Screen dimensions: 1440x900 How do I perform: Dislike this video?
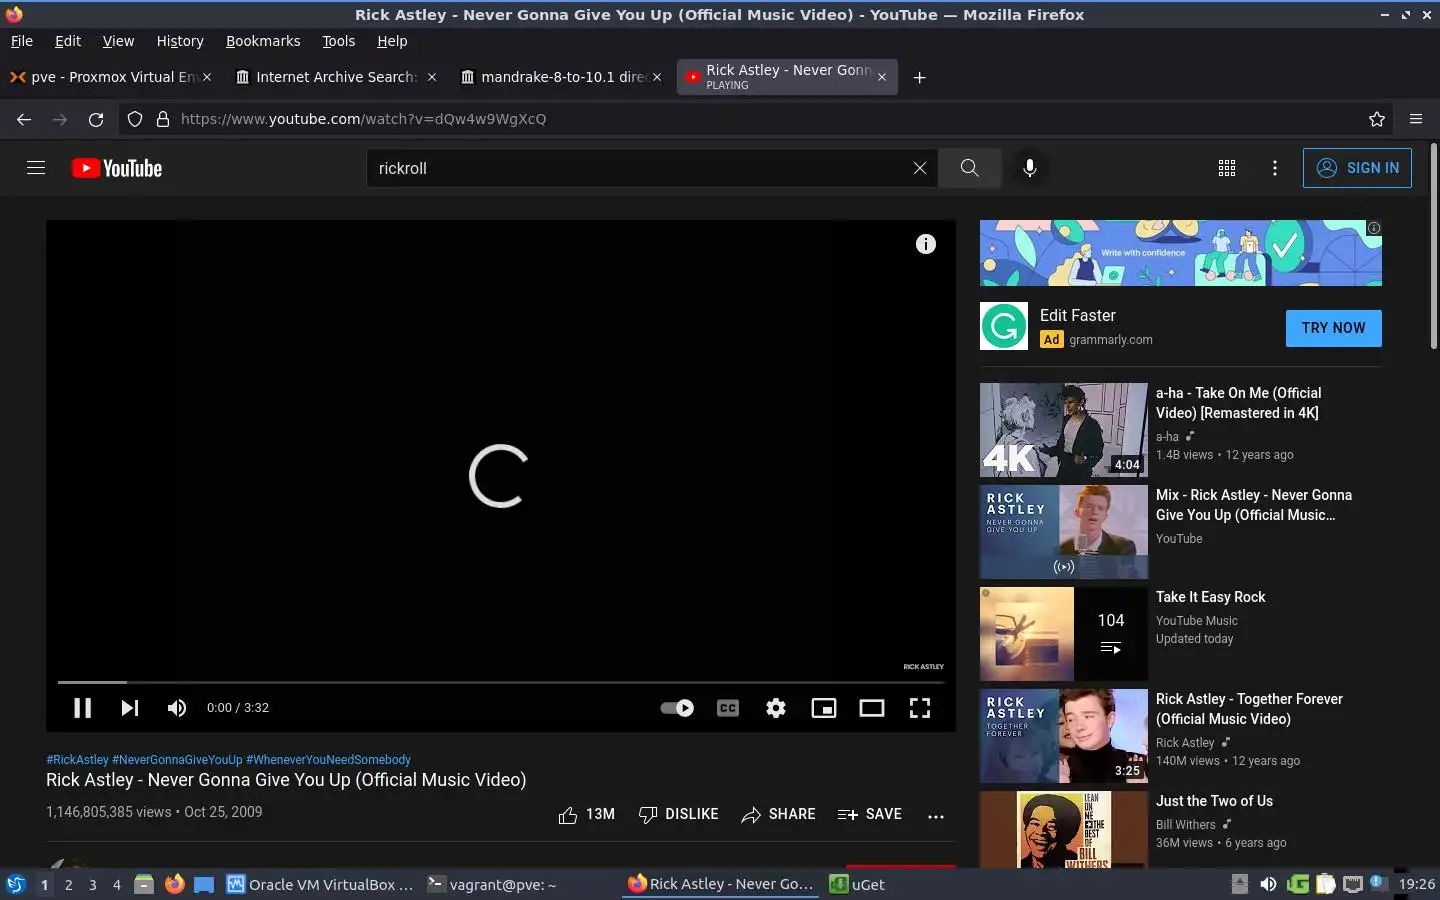tap(679, 814)
